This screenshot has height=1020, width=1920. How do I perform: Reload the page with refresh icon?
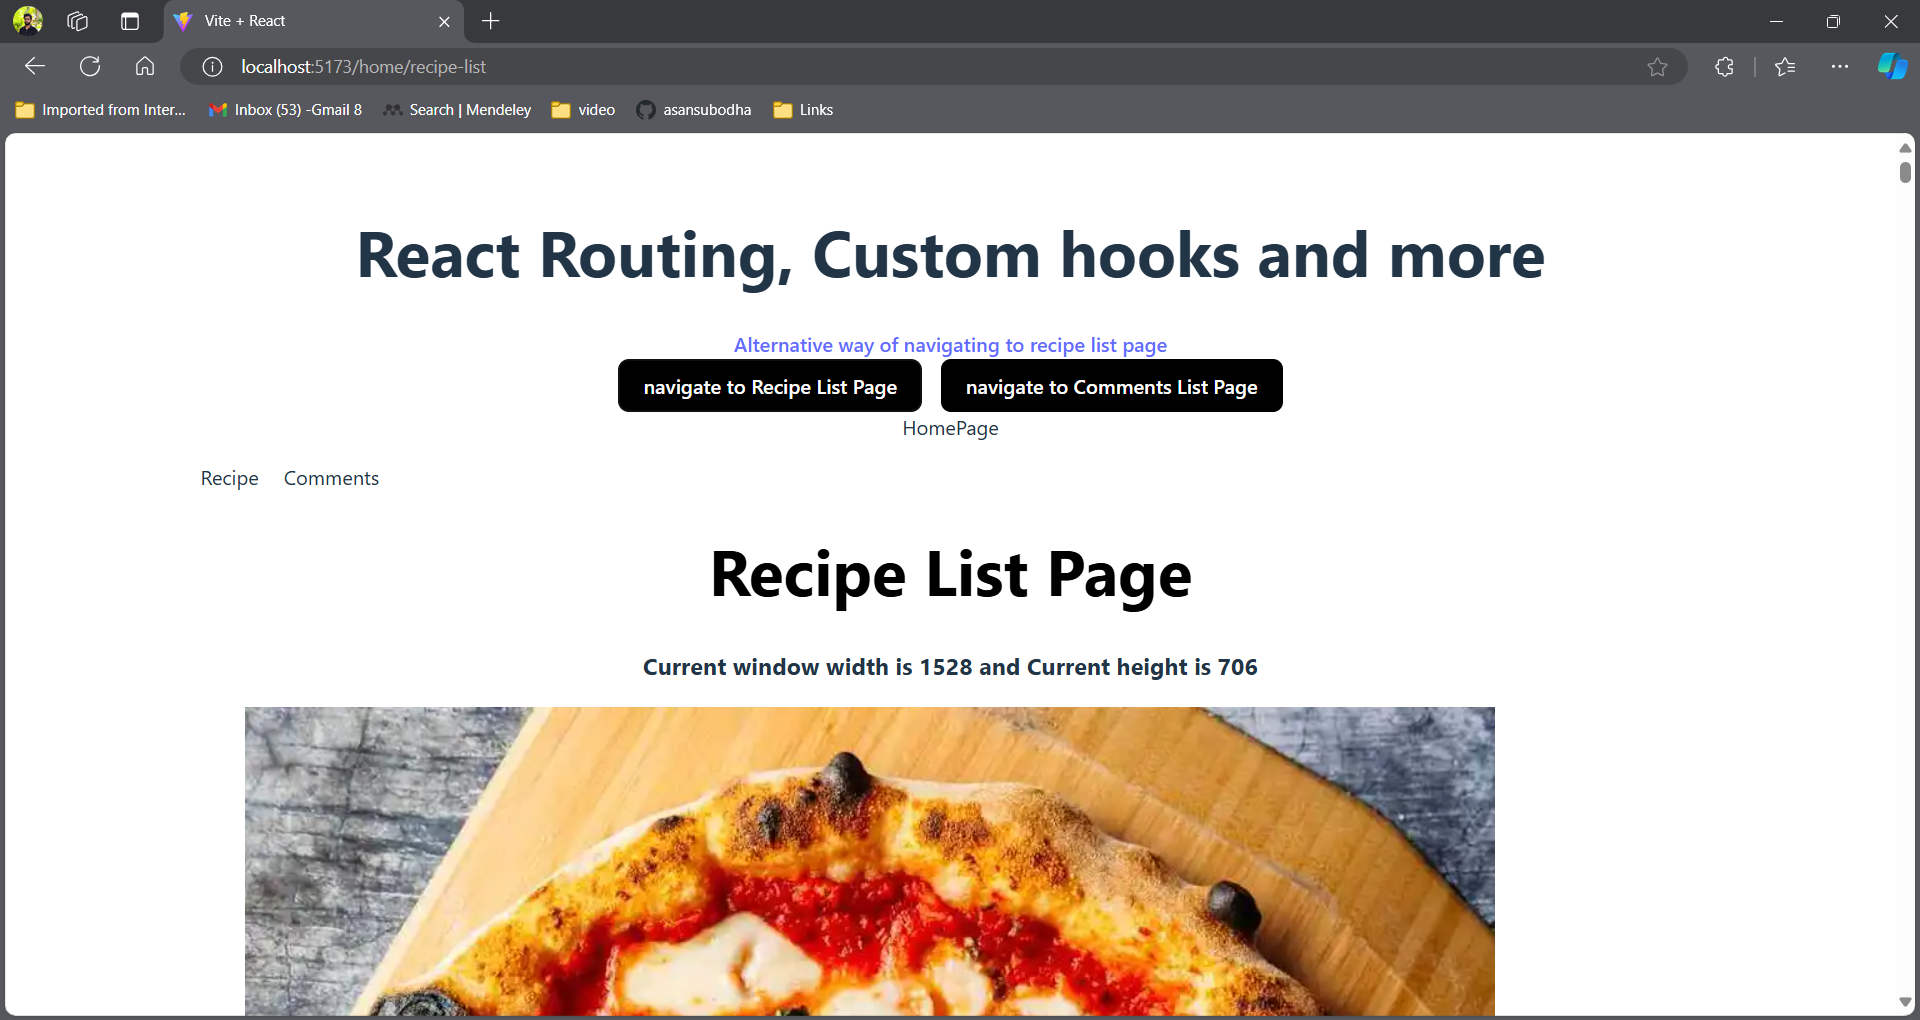90,67
